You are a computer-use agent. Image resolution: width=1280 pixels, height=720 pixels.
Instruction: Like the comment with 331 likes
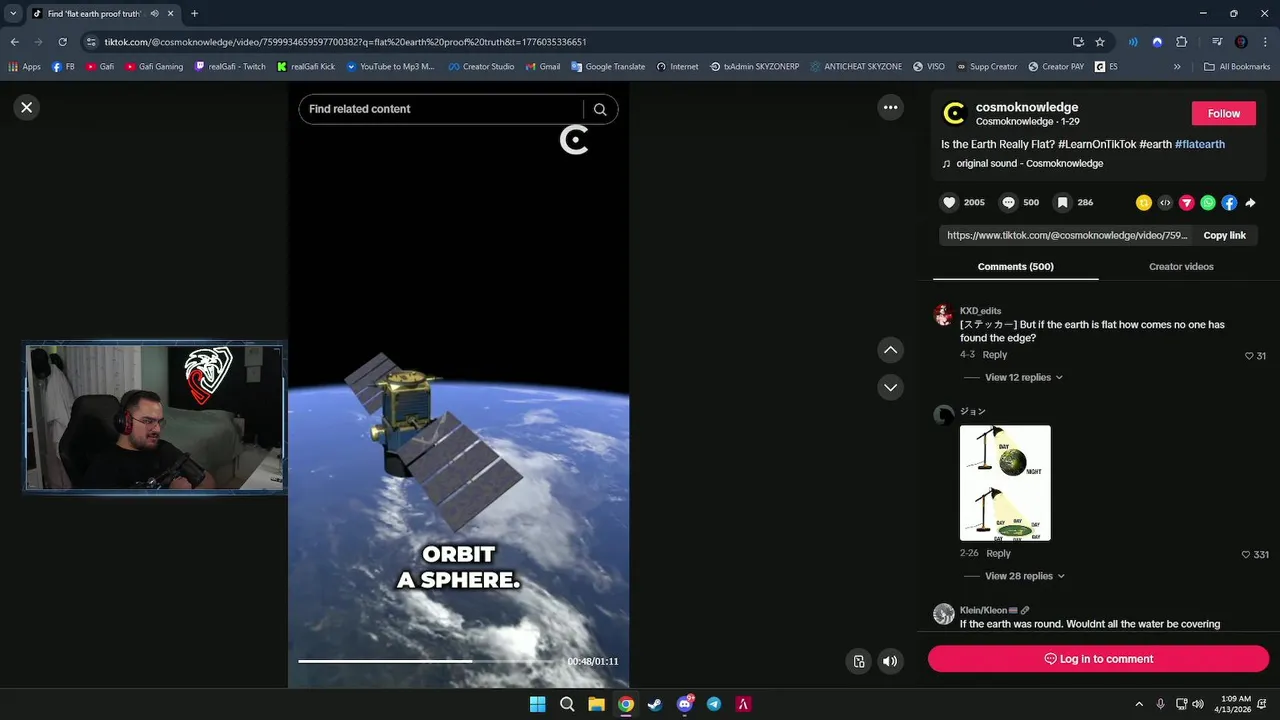[1246, 554]
